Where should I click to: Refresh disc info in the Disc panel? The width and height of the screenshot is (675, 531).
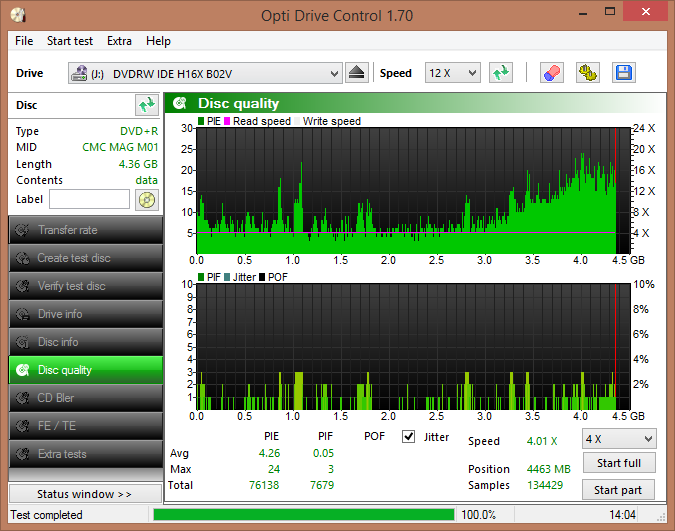click(x=146, y=105)
